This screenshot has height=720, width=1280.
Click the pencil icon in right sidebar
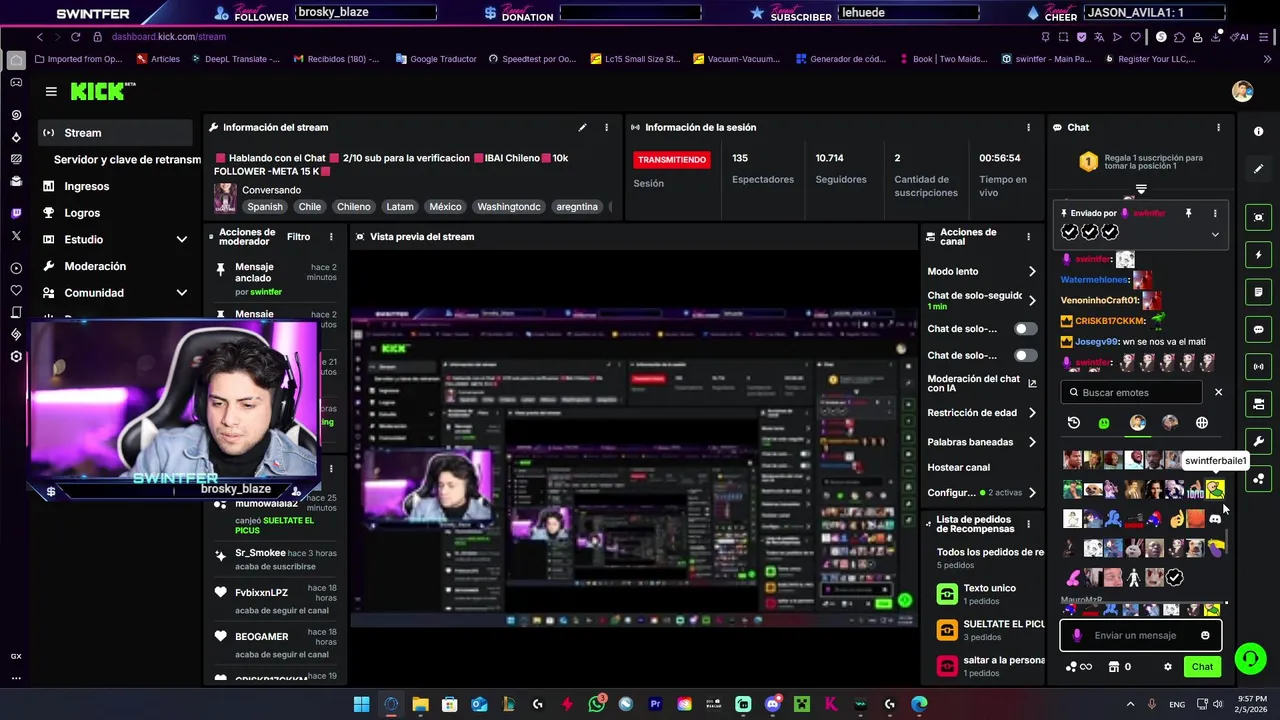coord(1258,169)
